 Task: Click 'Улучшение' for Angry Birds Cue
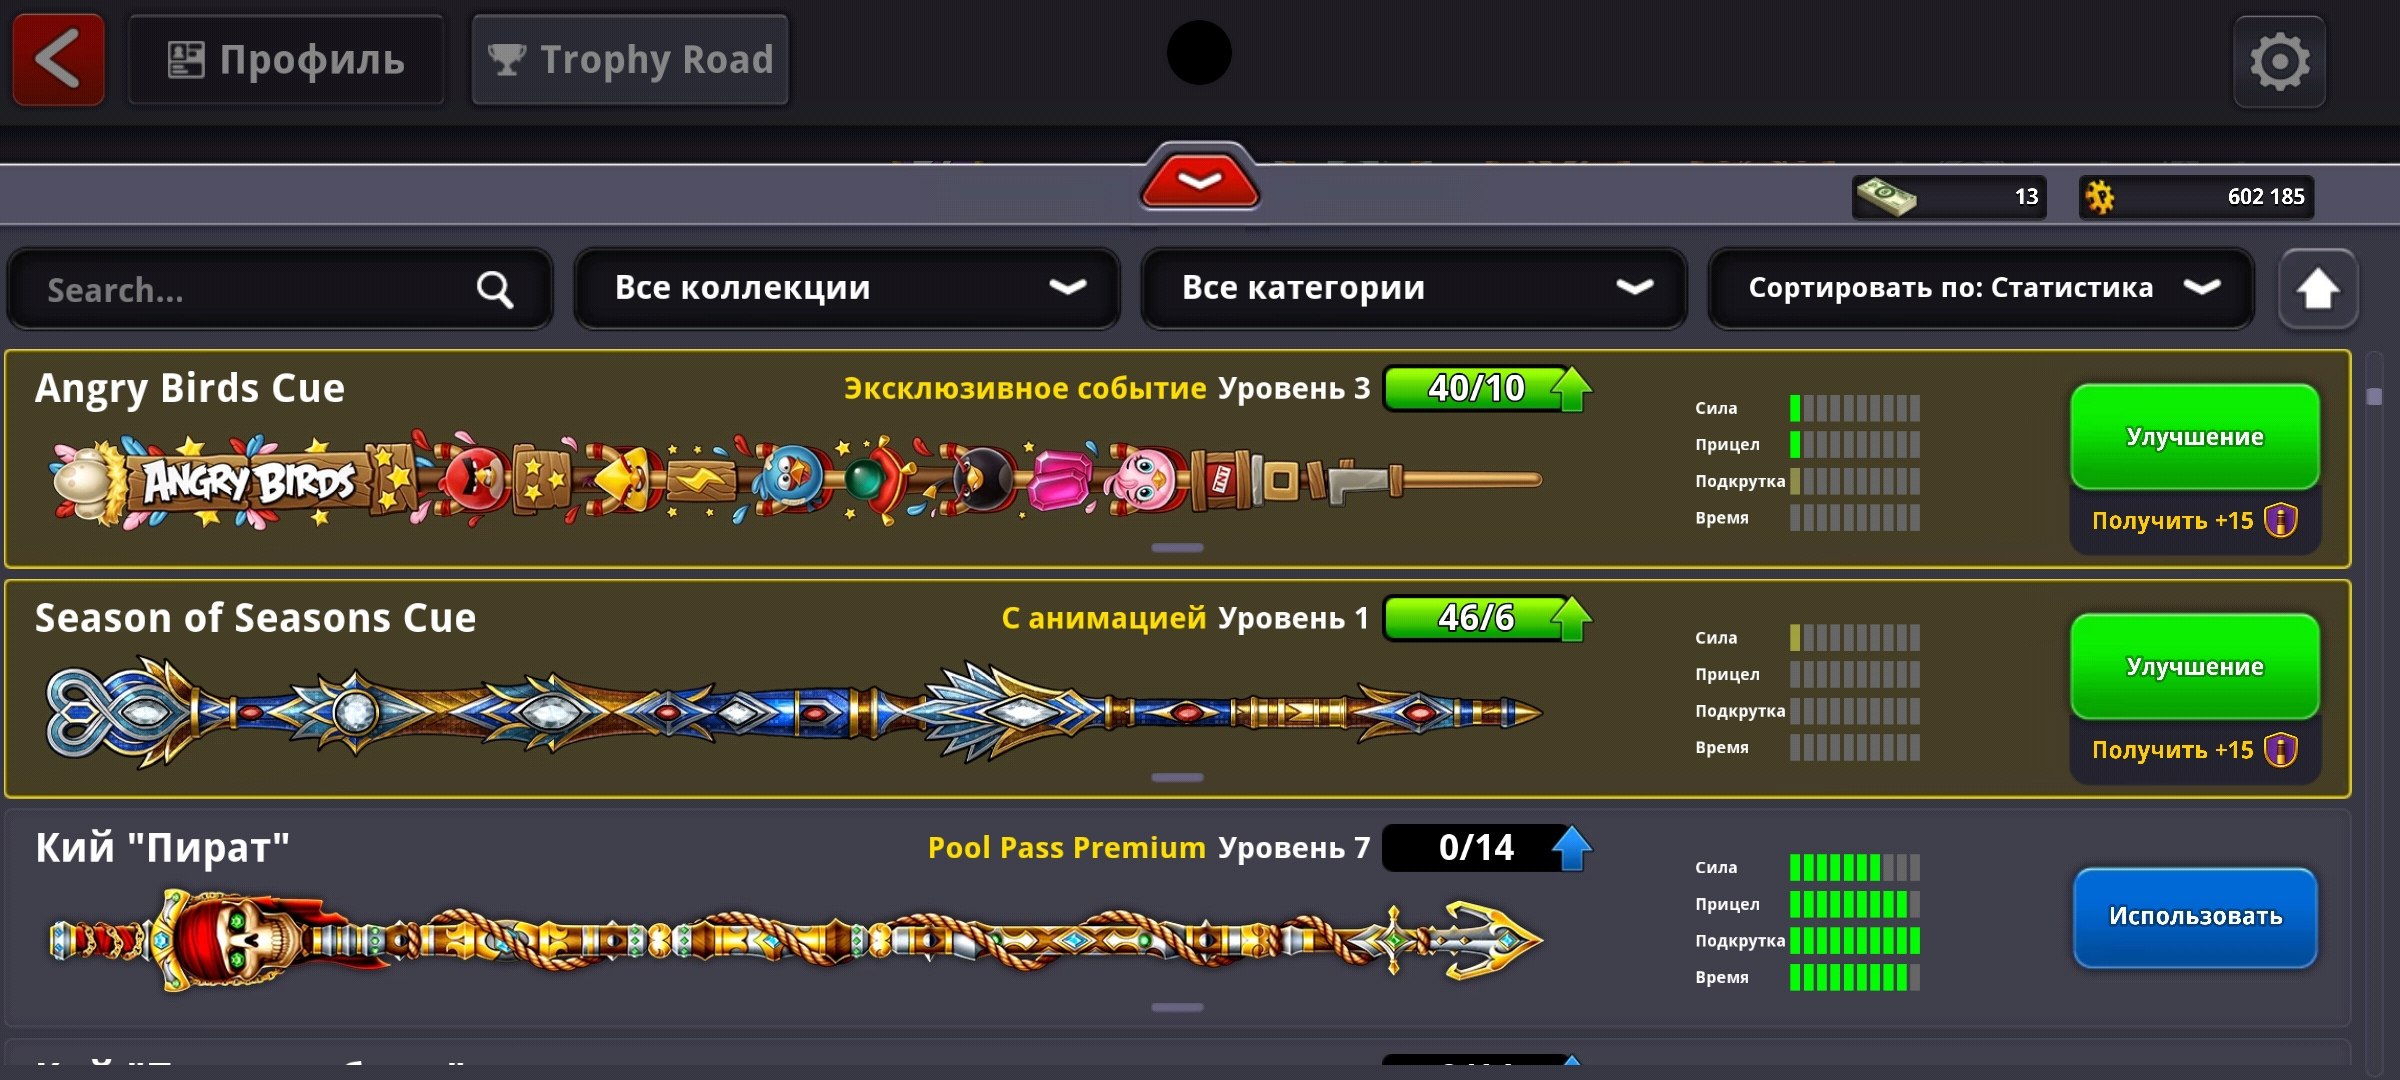pyautogui.click(x=2195, y=437)
